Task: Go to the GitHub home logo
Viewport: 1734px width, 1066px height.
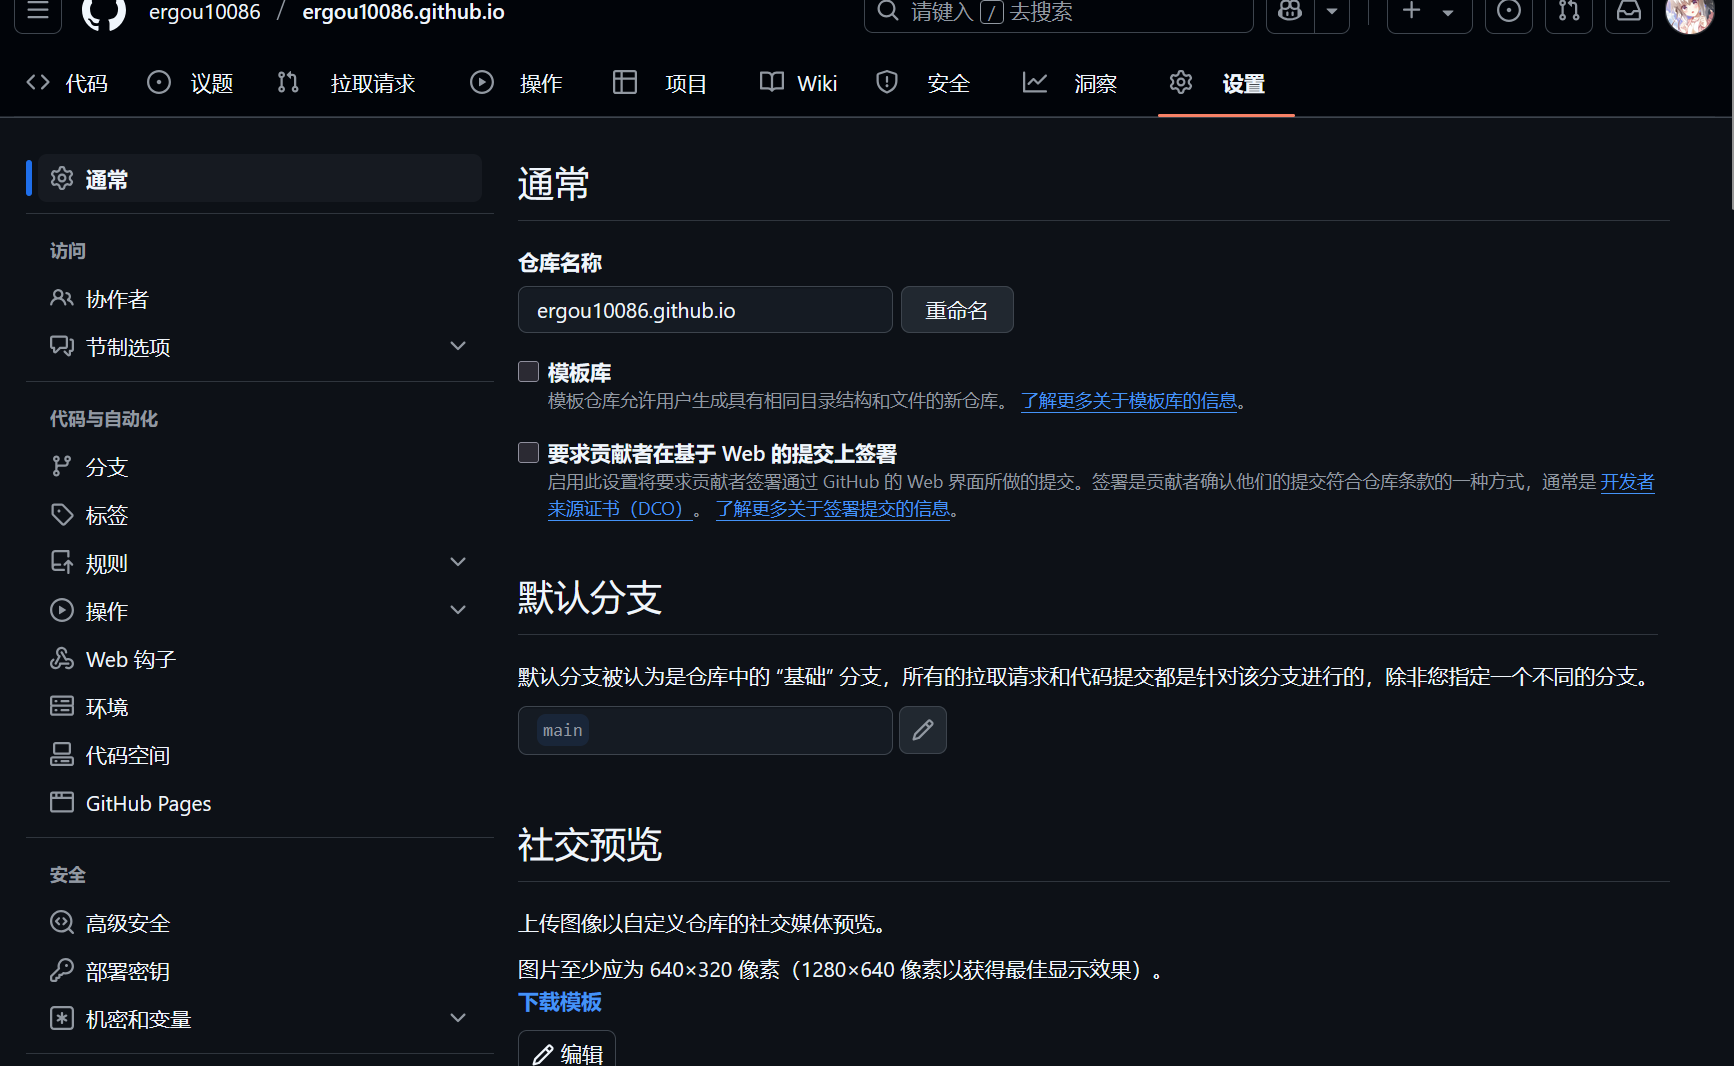Action: pos(103,12)
